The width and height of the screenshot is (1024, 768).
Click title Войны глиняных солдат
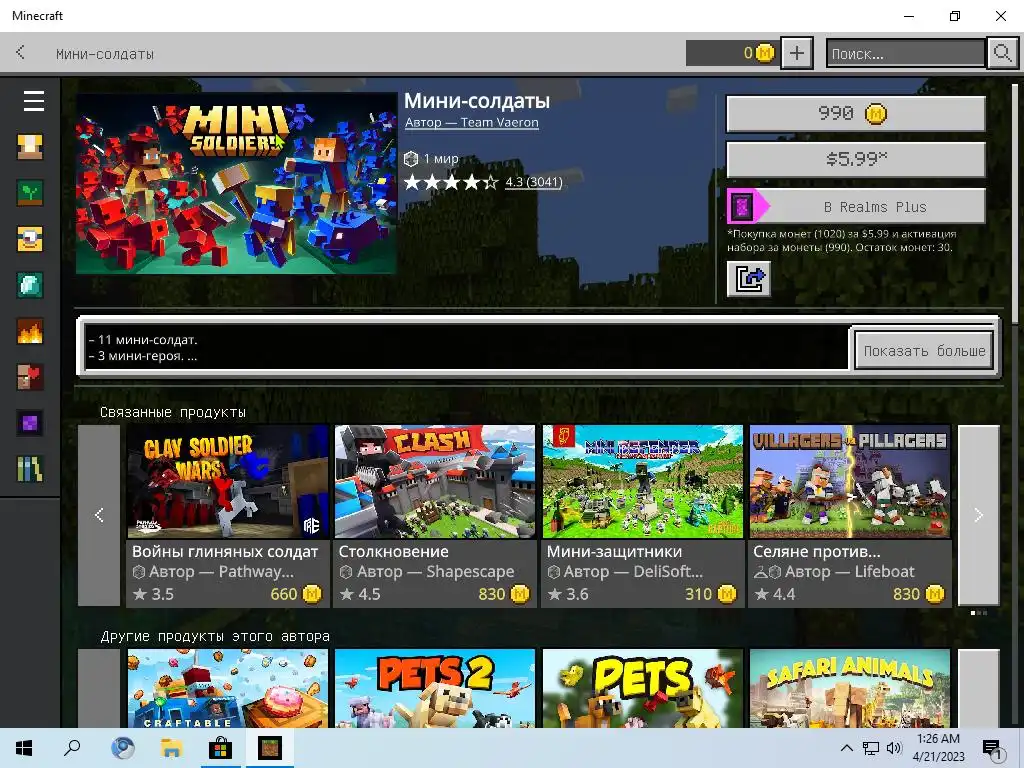(225, 552)
